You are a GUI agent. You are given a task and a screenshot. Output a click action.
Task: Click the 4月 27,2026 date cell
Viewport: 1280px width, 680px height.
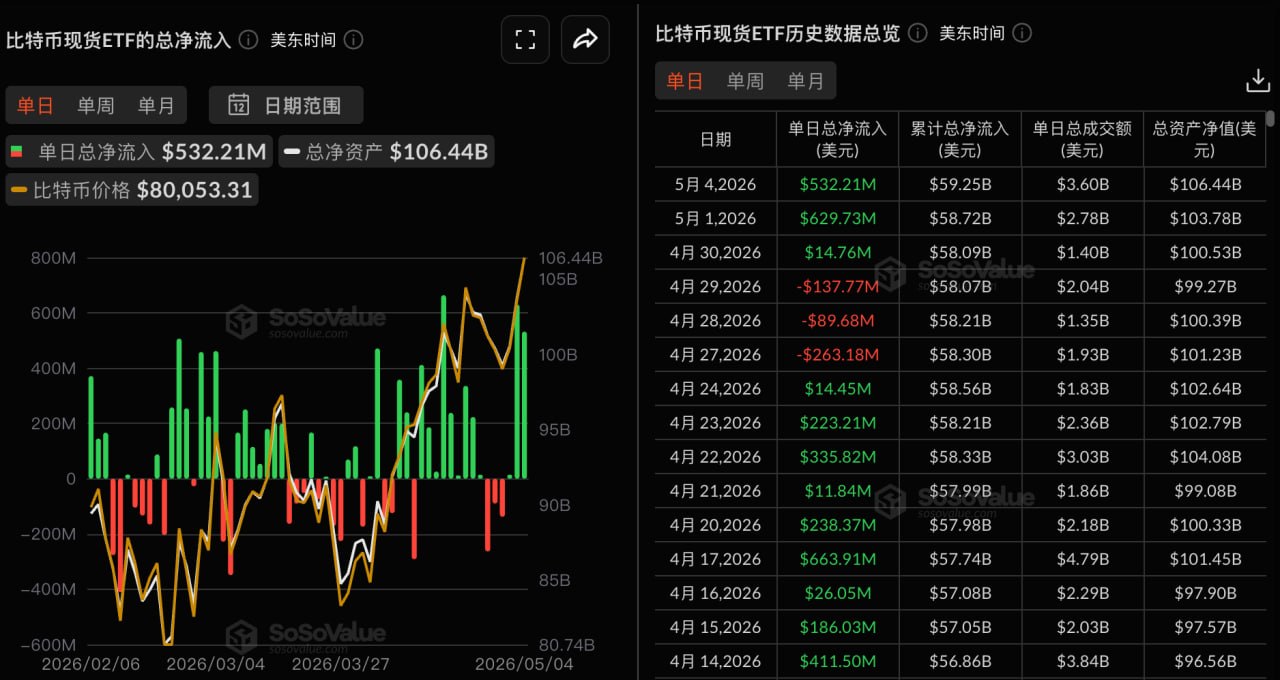[716, 354]
